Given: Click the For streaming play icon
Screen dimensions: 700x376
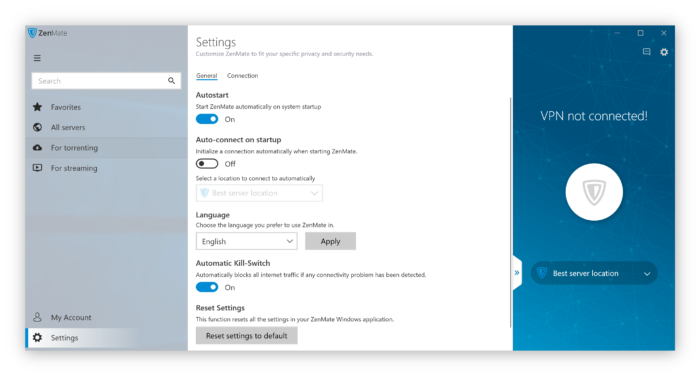Looking at the screenshot, I should click(38, 168).
